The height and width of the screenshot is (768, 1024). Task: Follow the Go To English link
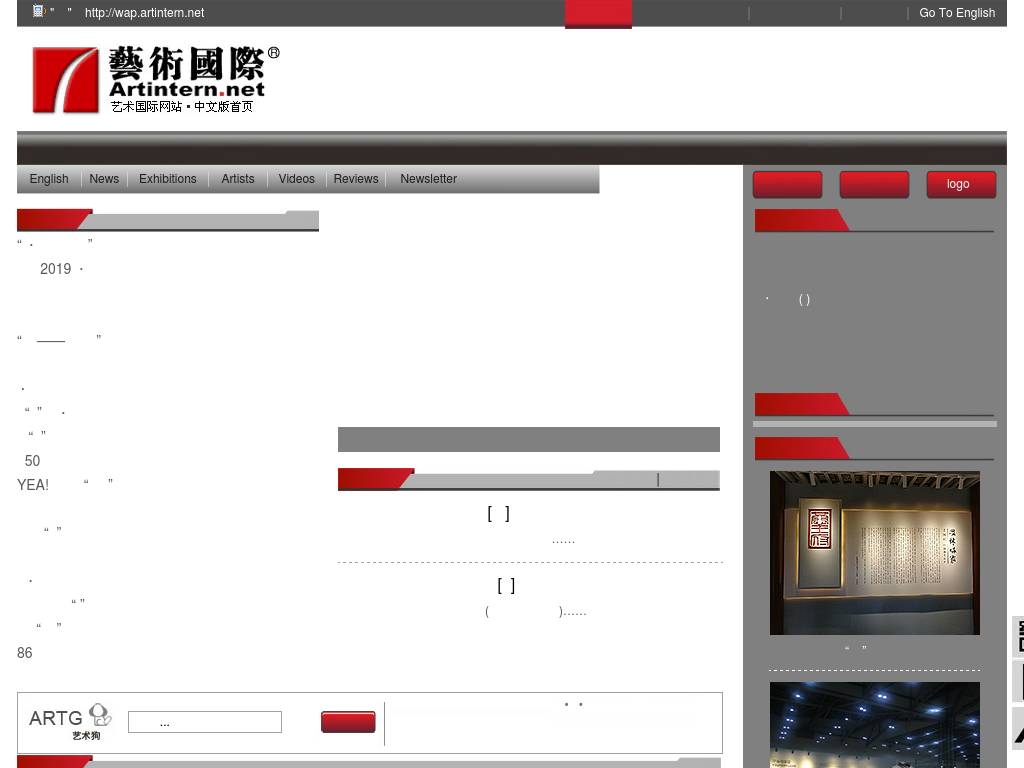(x=957, y=13)
